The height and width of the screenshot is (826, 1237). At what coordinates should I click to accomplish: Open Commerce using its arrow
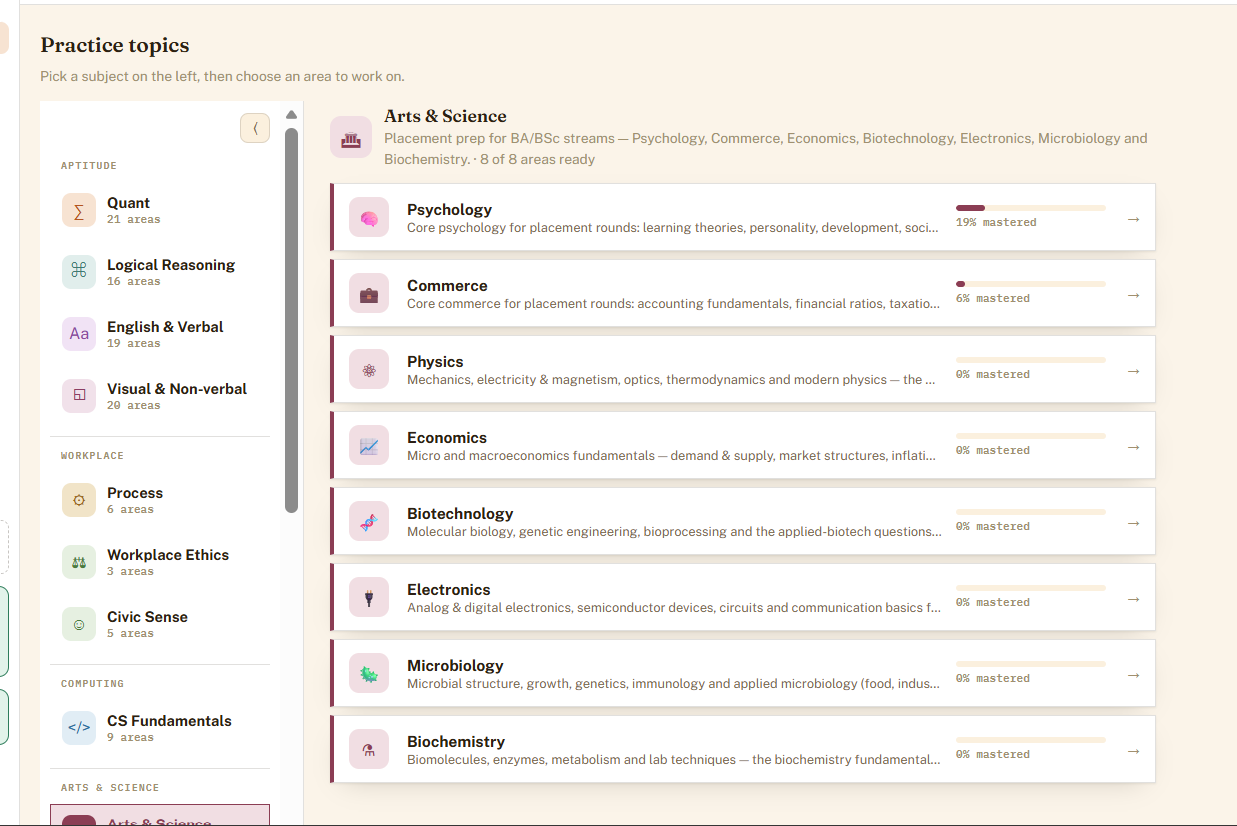pos(1133,294)
